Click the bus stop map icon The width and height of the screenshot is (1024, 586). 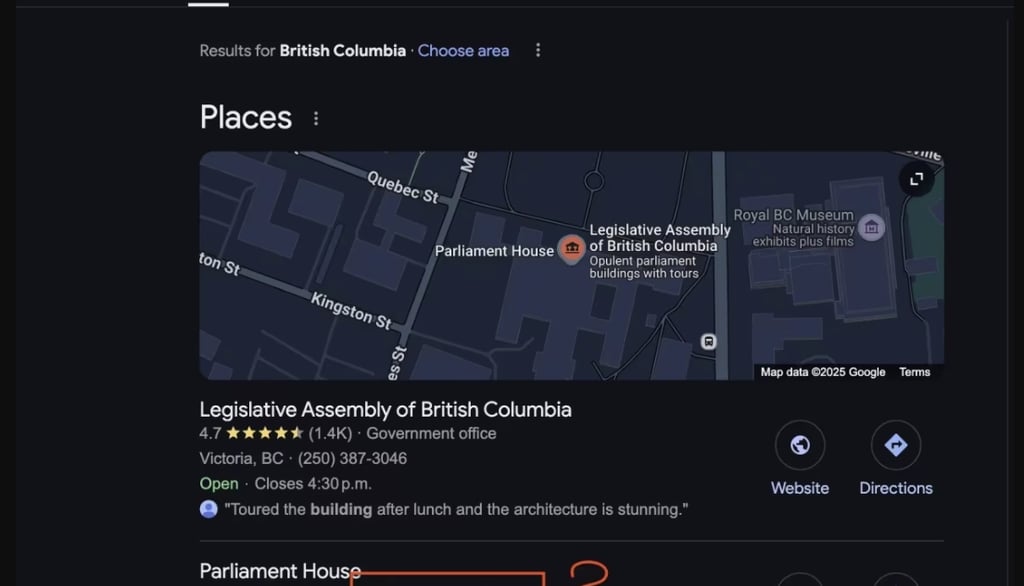click(x=709, y=342)
